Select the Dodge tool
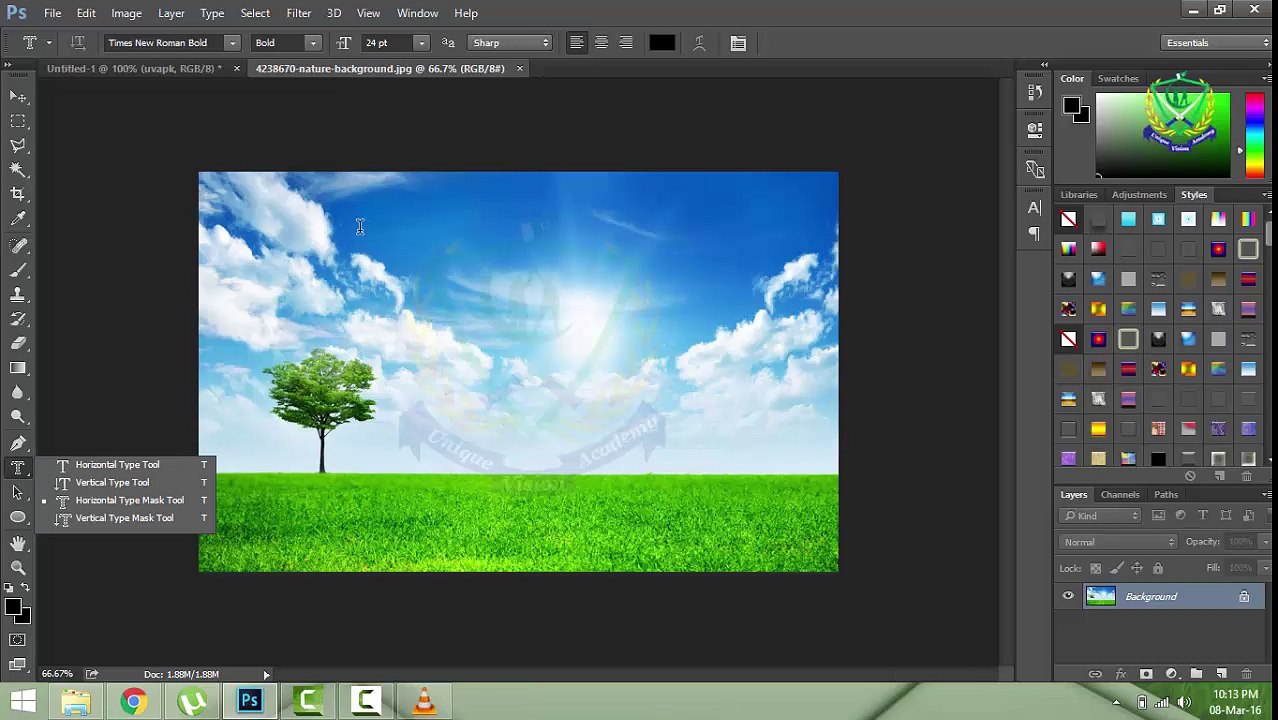This screenshot has height=720, width=1278. click(18, 417)
